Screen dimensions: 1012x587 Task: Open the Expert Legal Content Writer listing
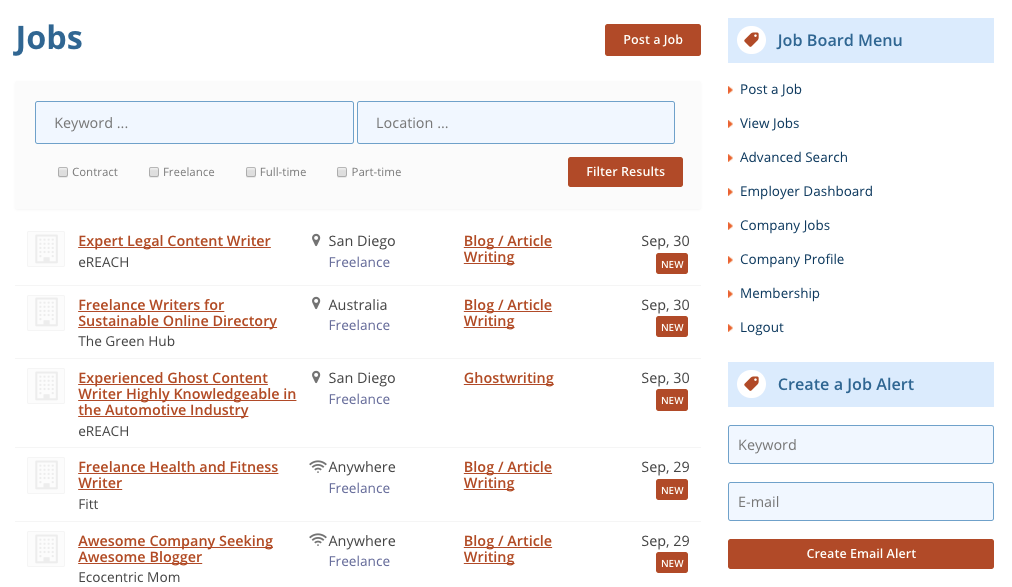174,241
